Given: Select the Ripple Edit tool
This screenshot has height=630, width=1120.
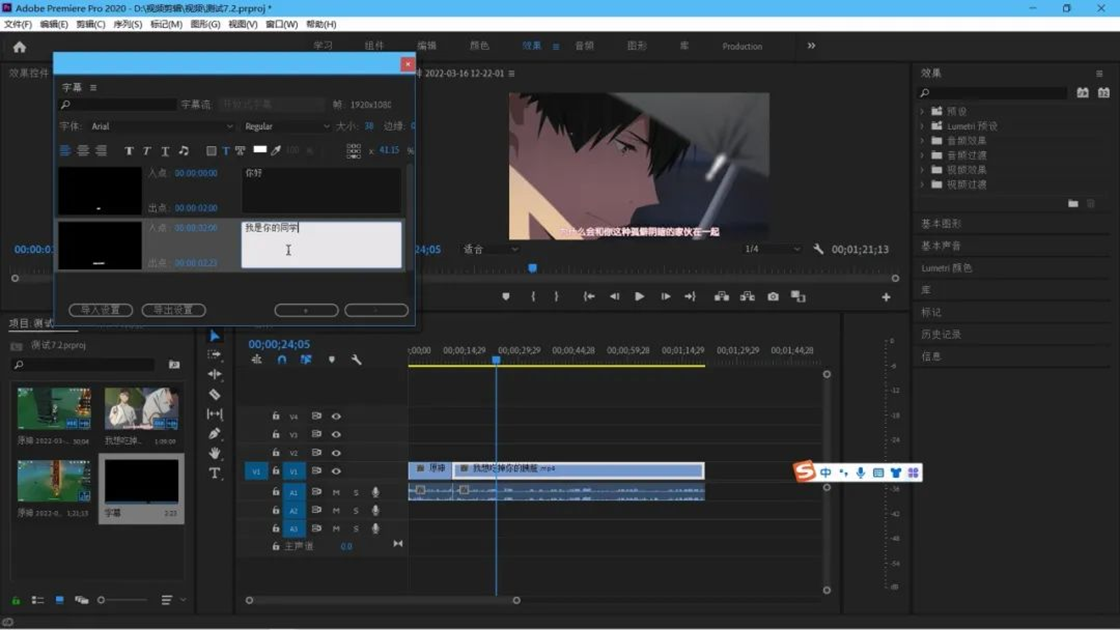Looking at the screenshot, I should [214, 374].
